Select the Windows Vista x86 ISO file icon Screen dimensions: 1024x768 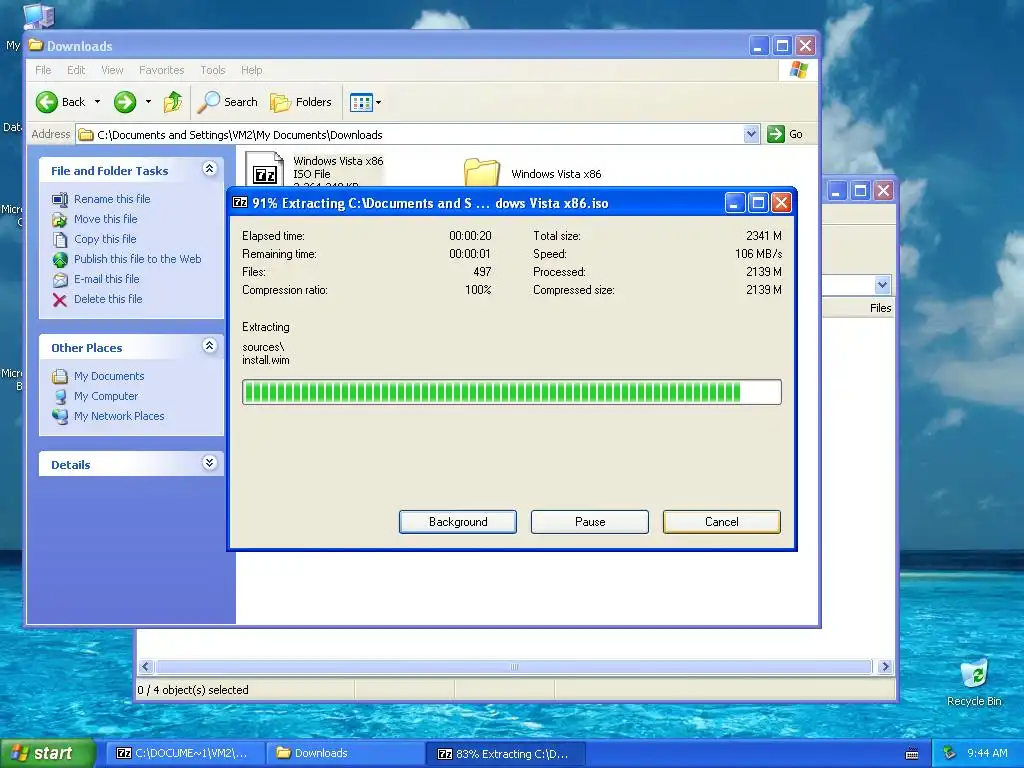(x=264, y=169)
